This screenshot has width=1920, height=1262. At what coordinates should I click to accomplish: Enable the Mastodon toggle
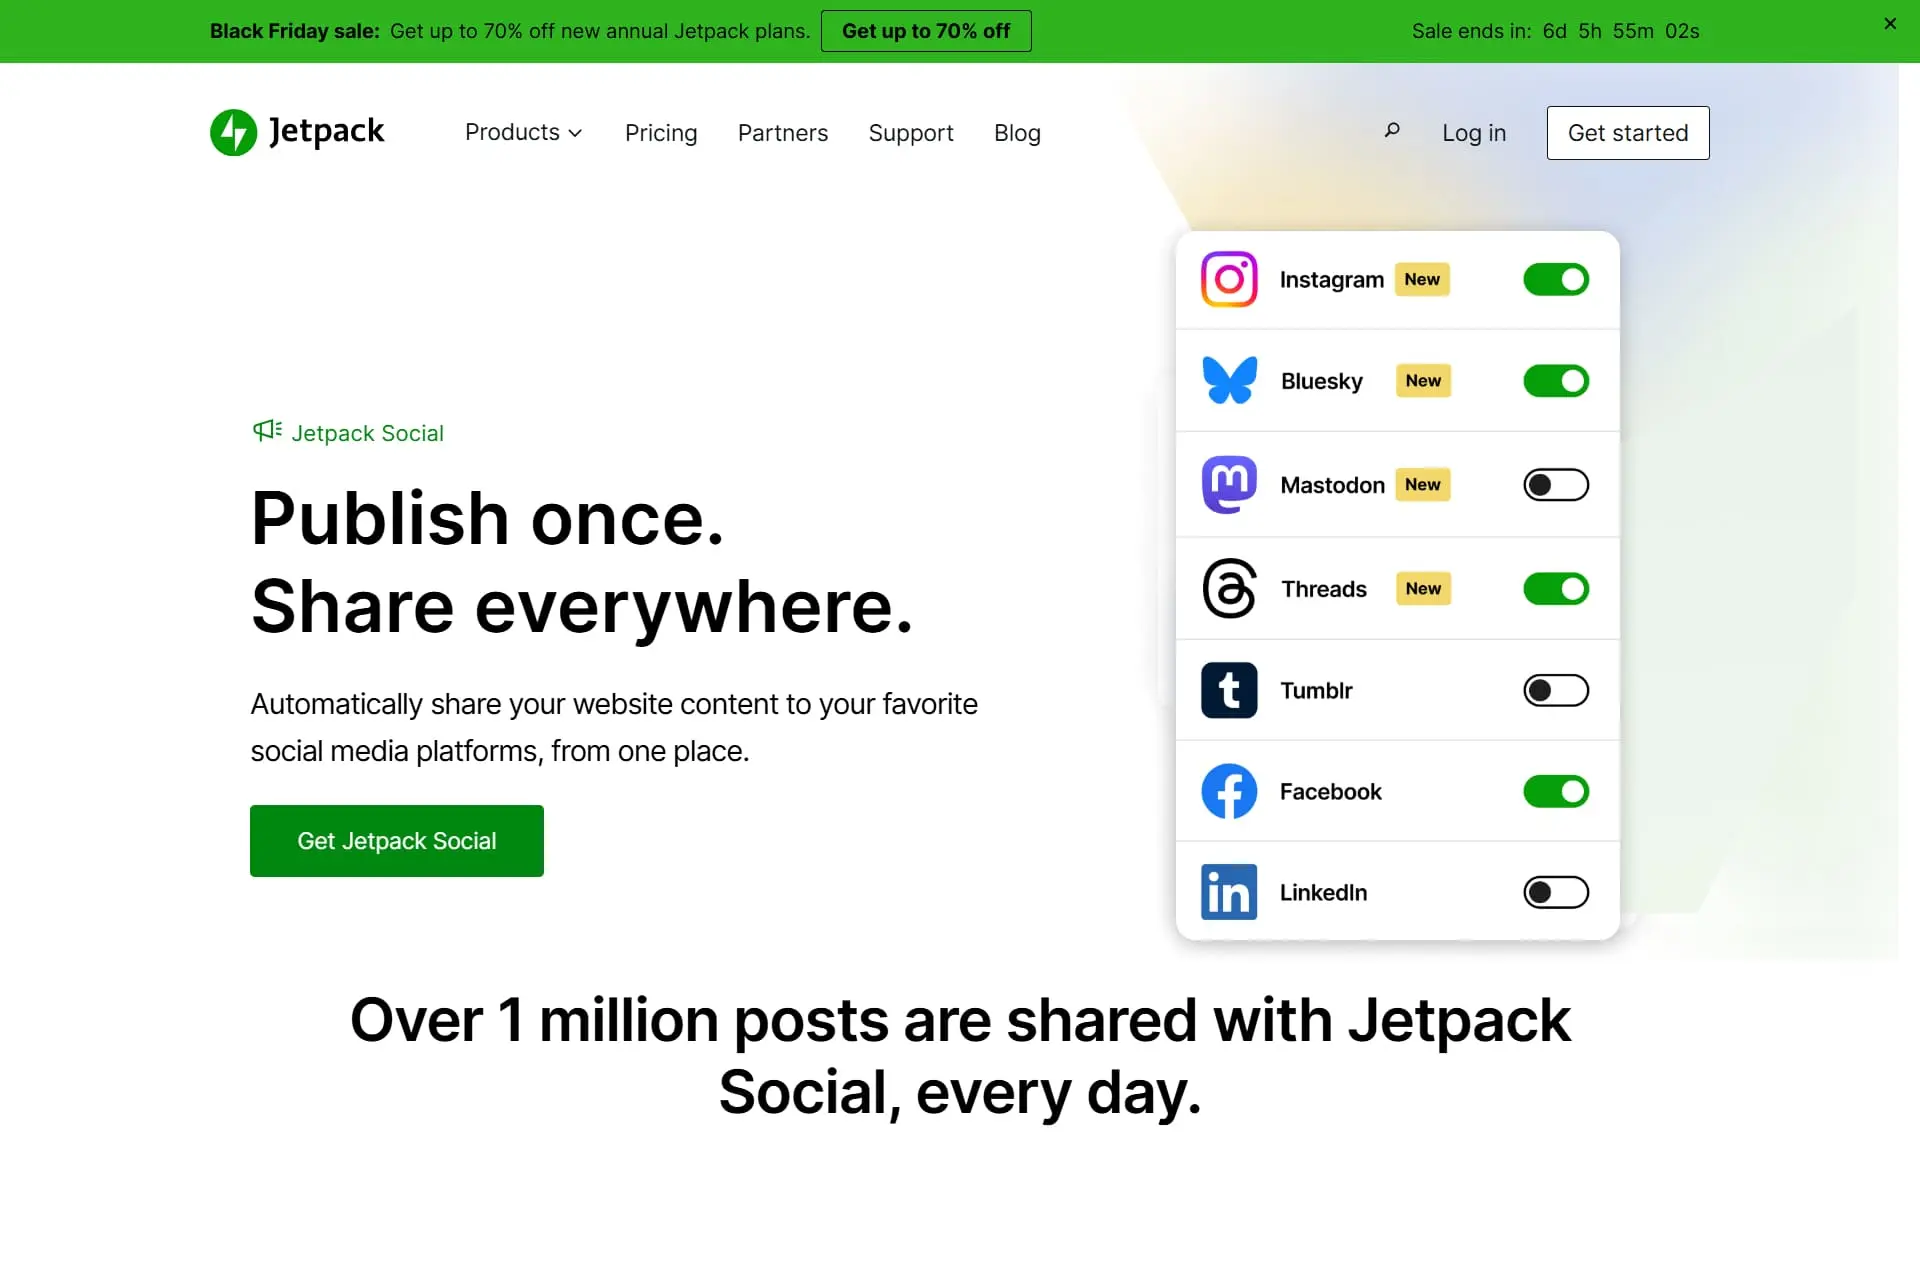1556,485
